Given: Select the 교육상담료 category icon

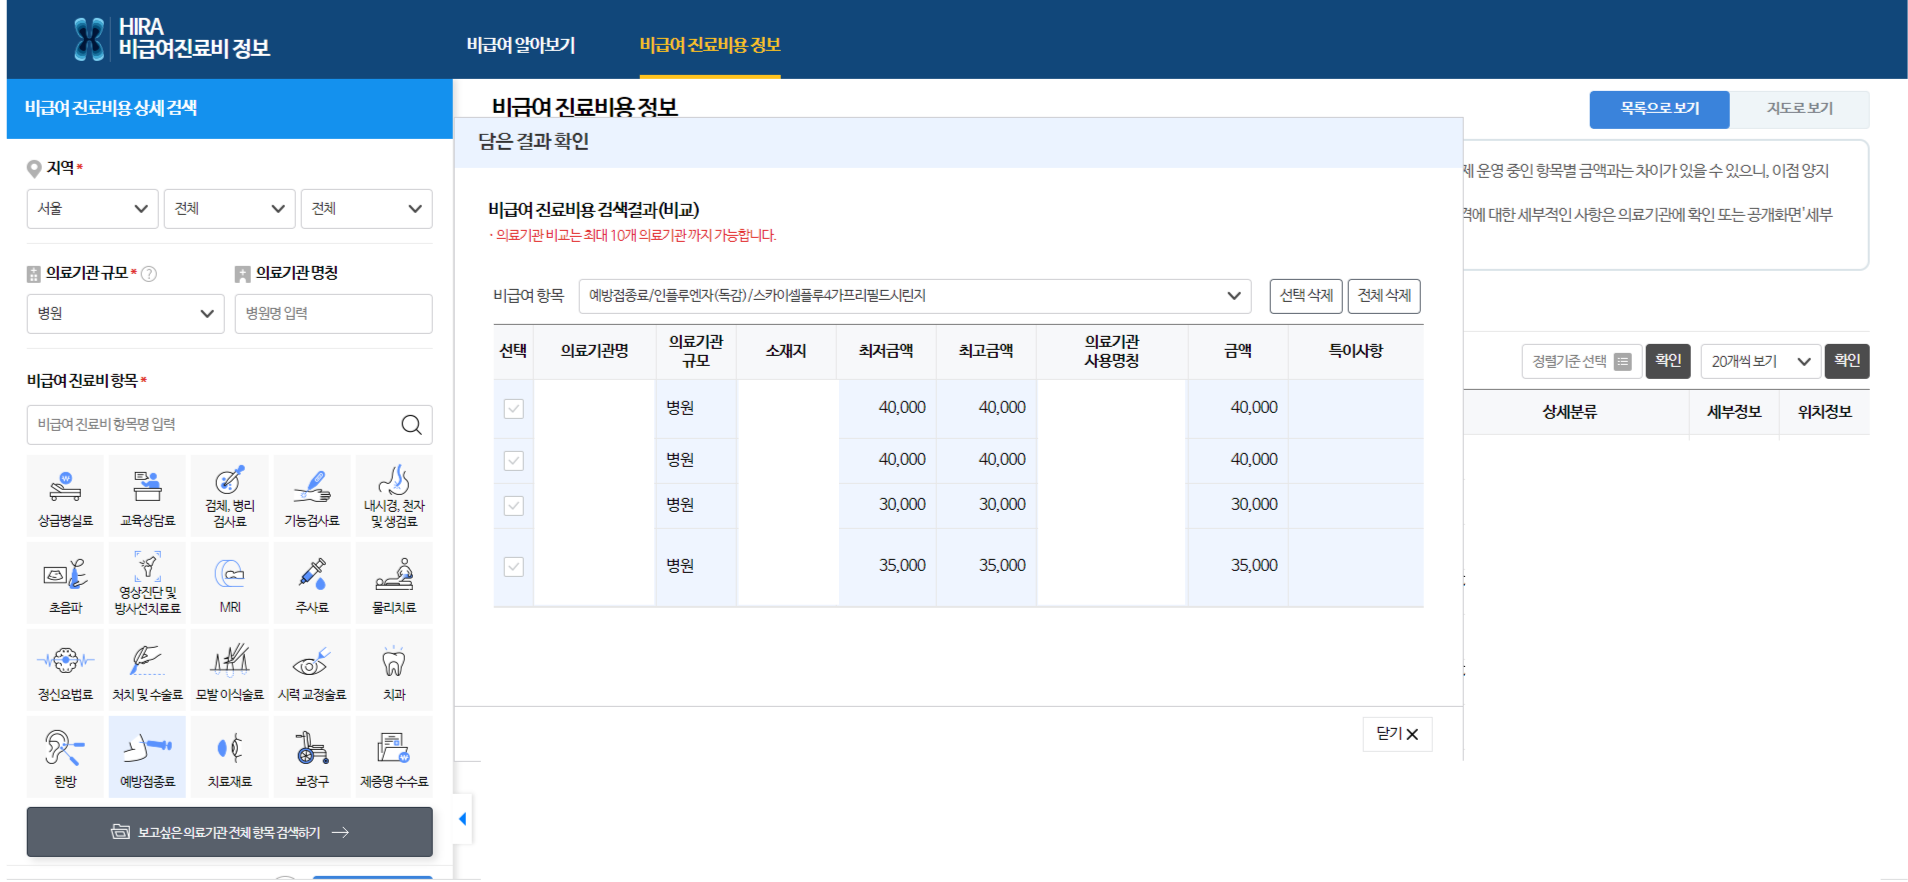Looking at the screenshot, I should point(147,496).
